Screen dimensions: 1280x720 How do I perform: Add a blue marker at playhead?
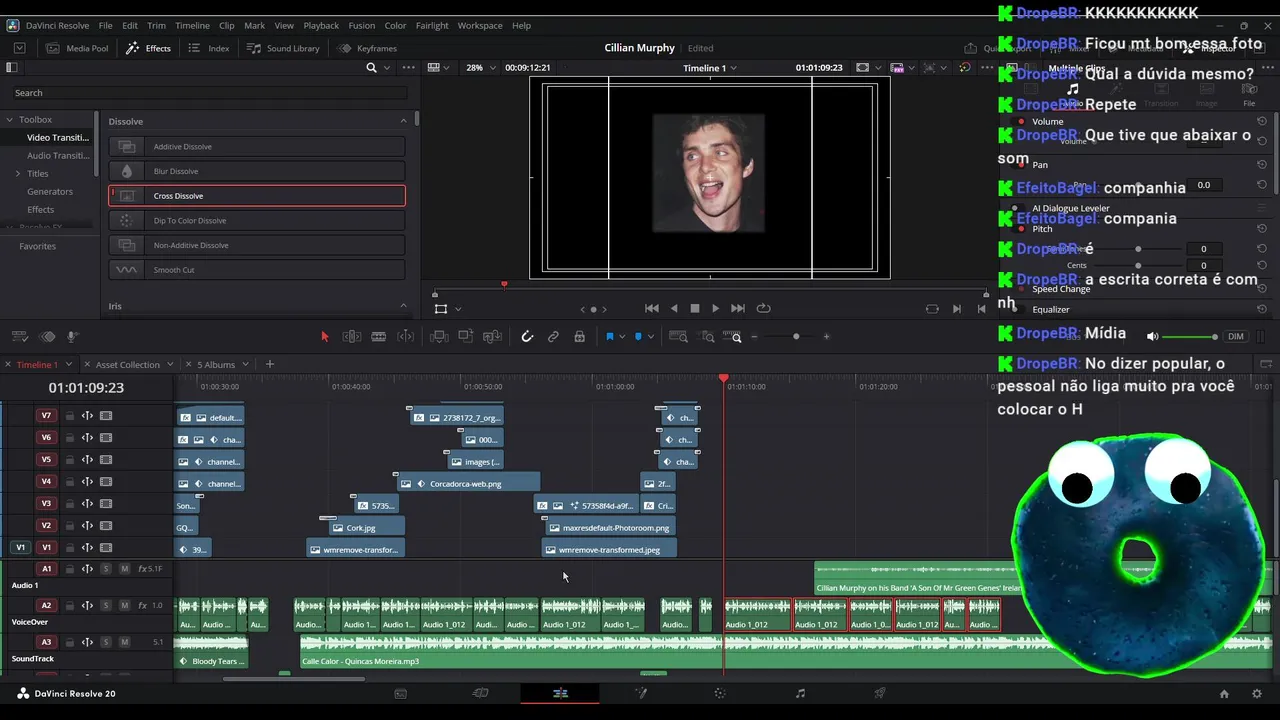(638, 337)
